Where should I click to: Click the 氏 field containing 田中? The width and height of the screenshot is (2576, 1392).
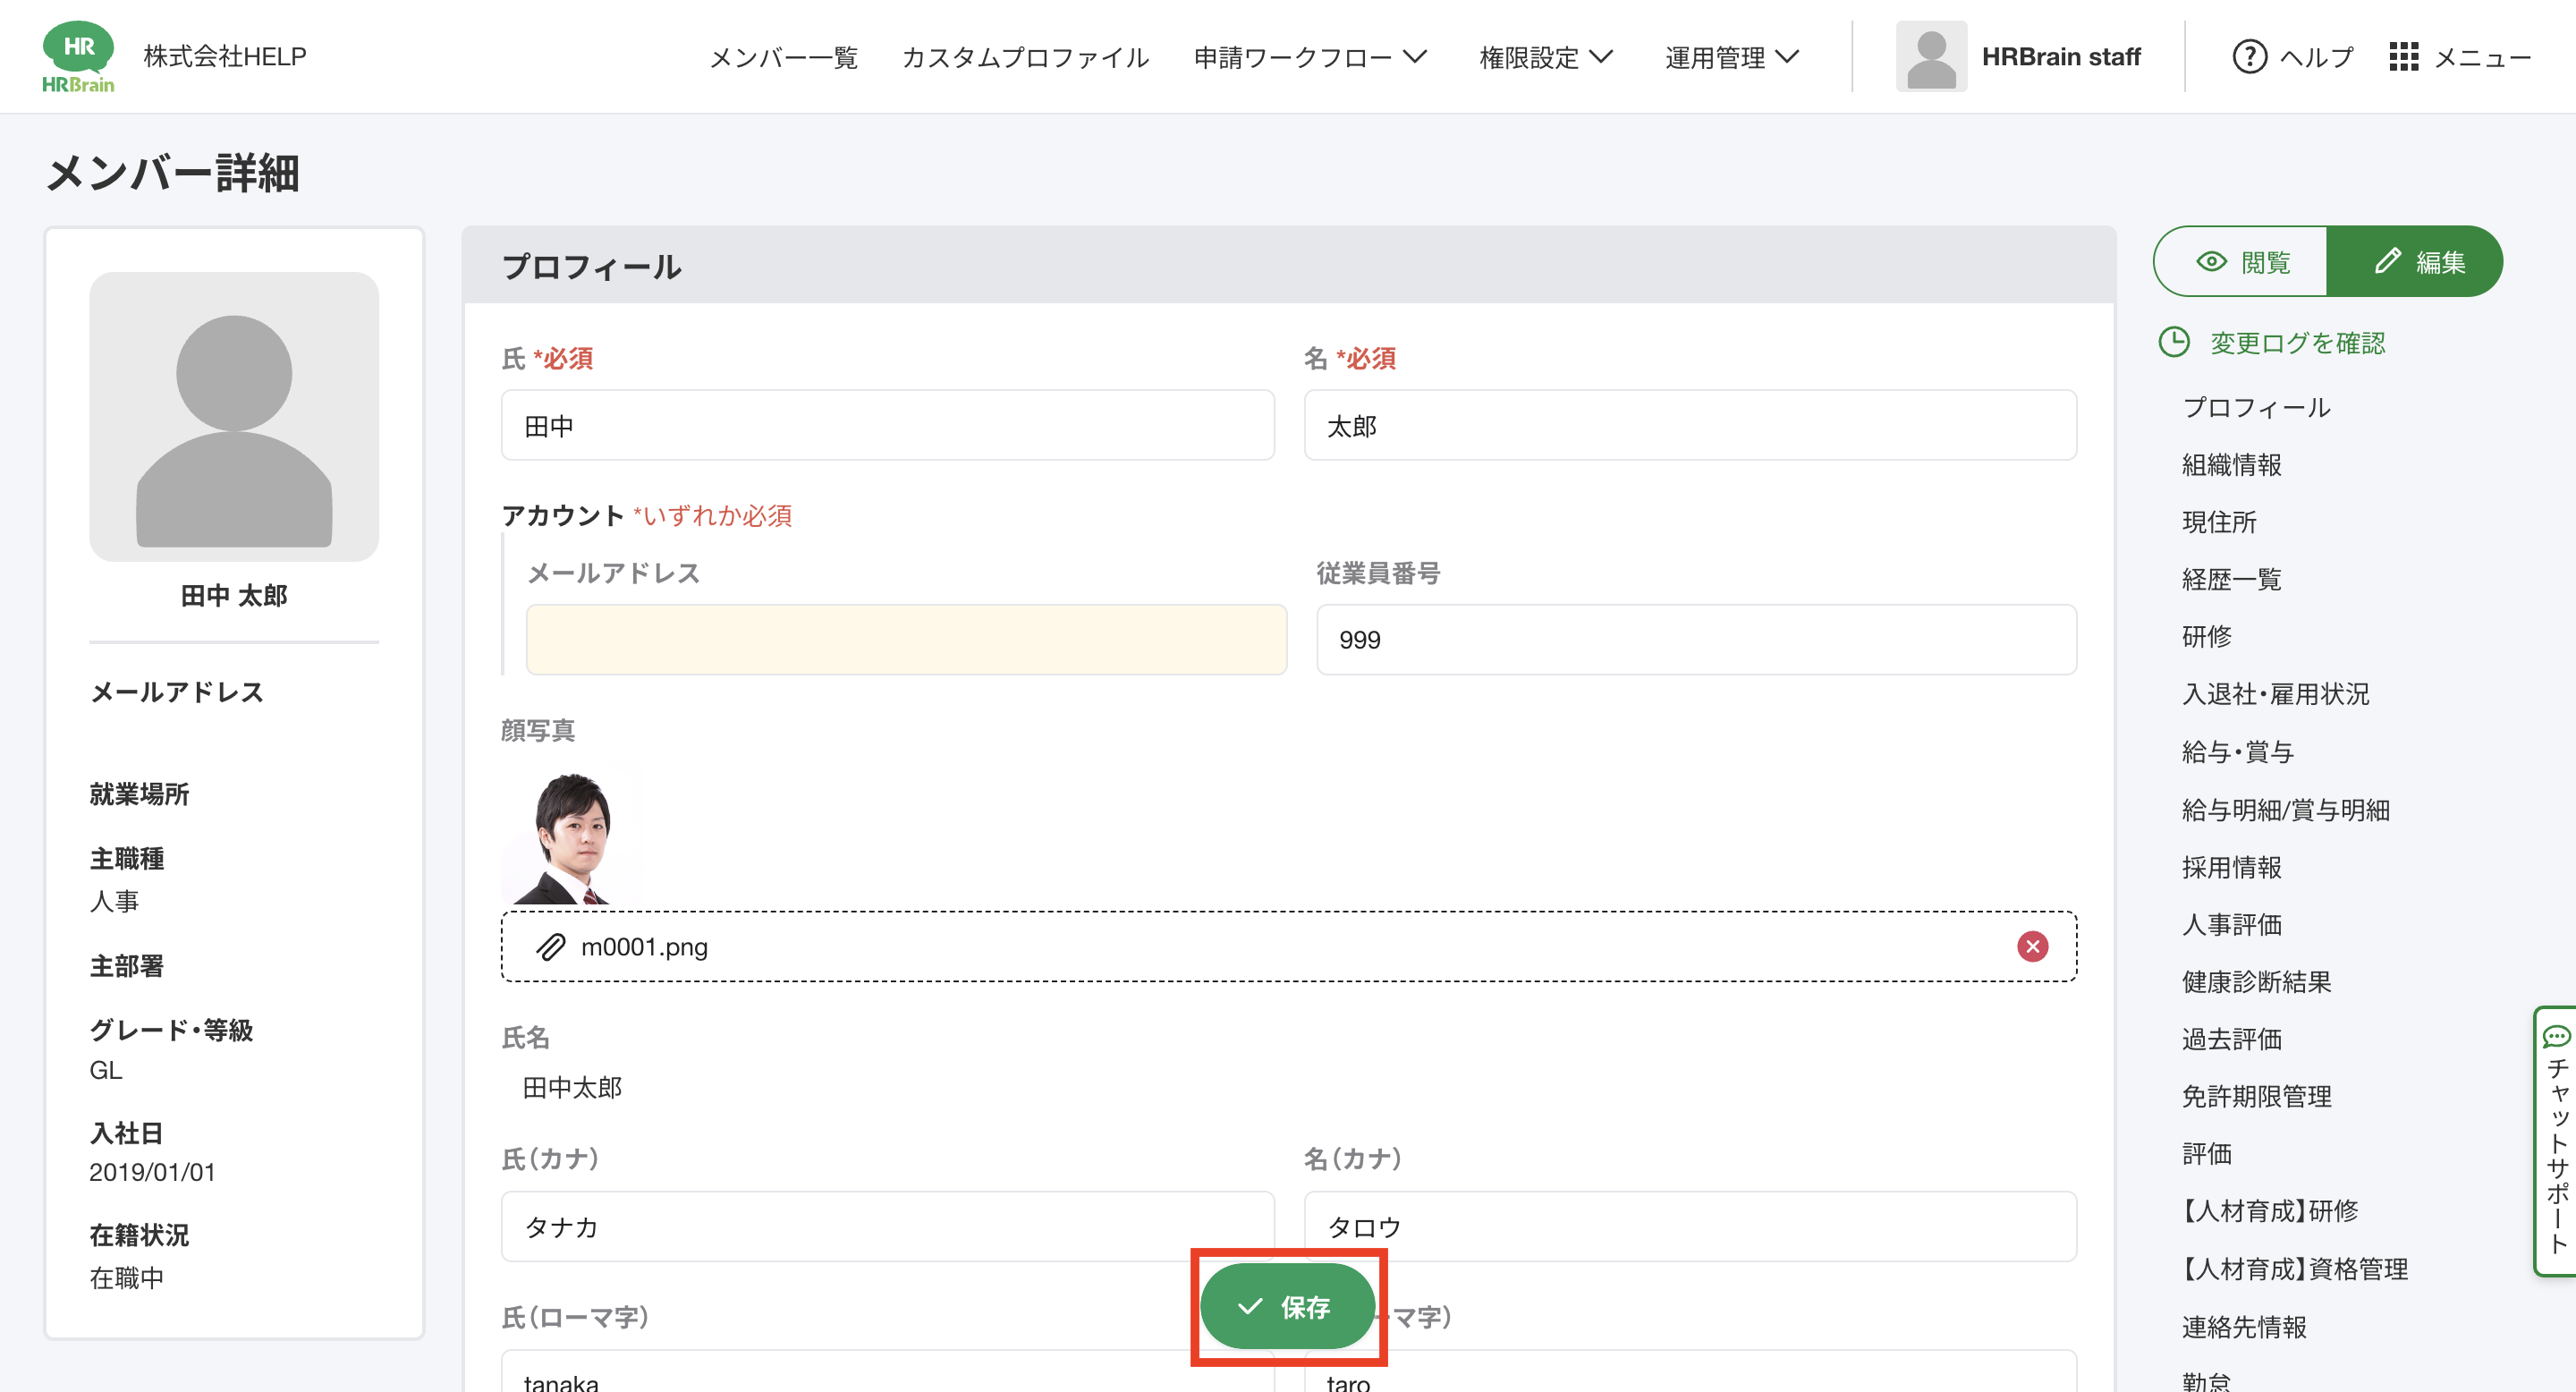click(x=887, y=425)
